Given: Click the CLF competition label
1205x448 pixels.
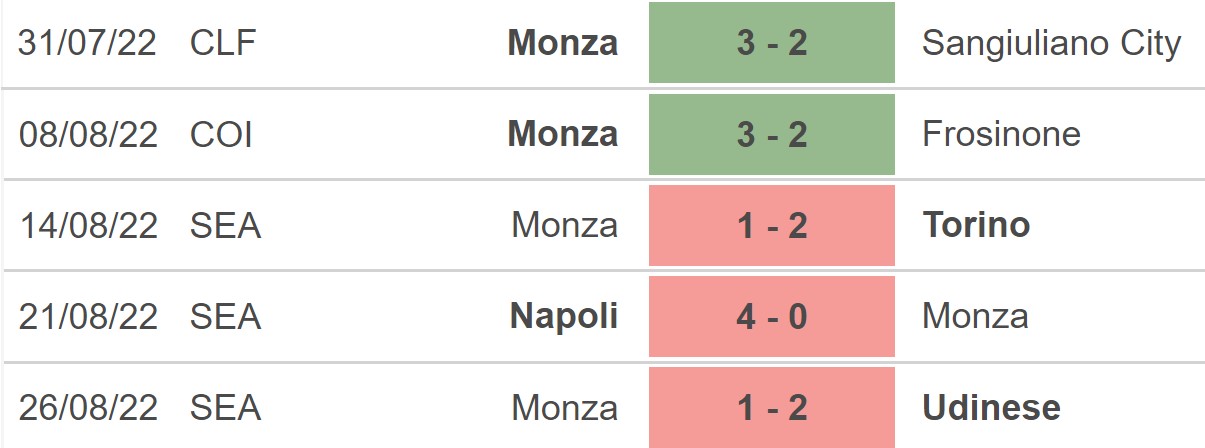Looking at the screenshot, I should (x=221, y=43).
